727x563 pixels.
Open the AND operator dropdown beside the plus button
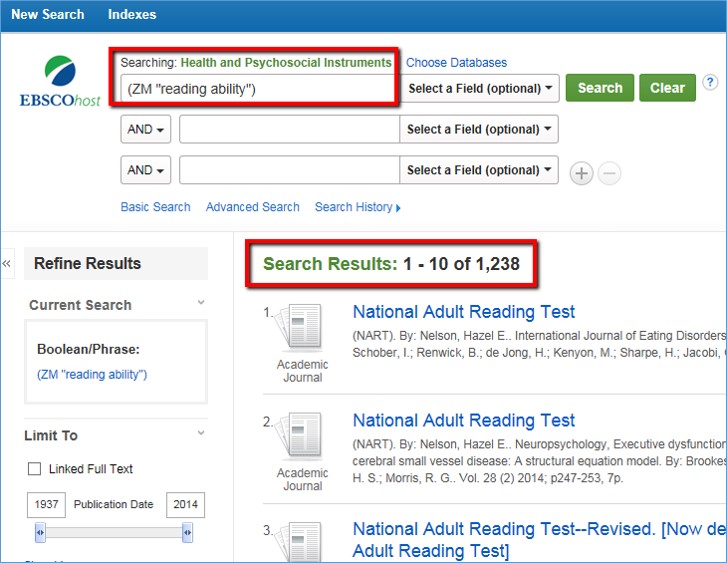[x=146, y=170]
